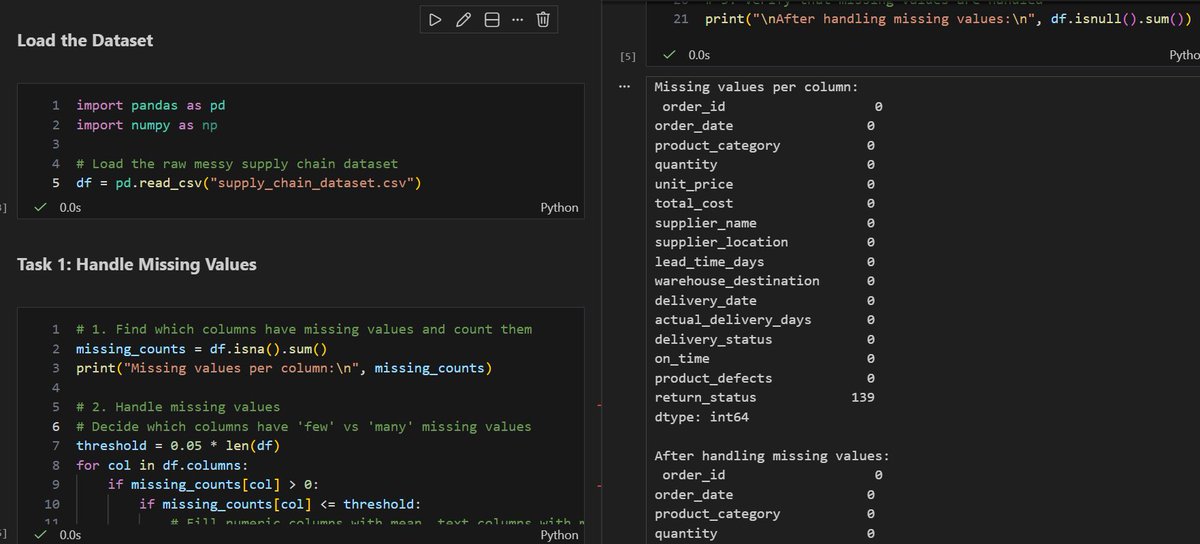
Task: Click line number 6 in Task 1 cell
Action: 56,426
